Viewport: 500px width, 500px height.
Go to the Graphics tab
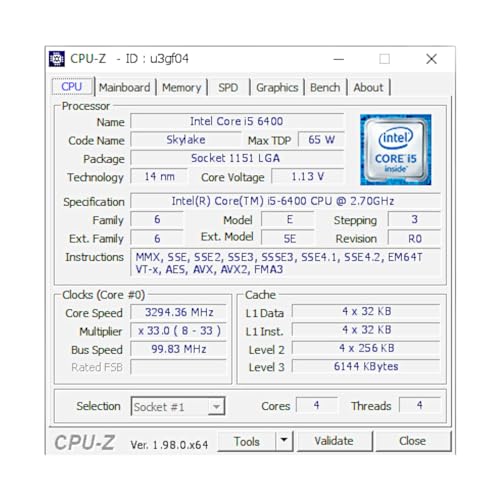tap(277, 88)
